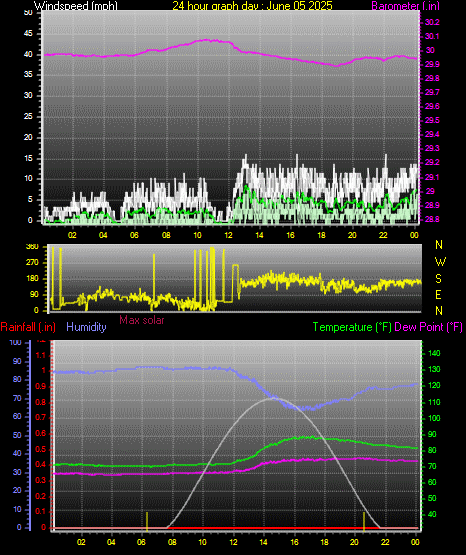Click the 12 hour label under windspeed graph

pyautogui.click(x=228, y=235)
